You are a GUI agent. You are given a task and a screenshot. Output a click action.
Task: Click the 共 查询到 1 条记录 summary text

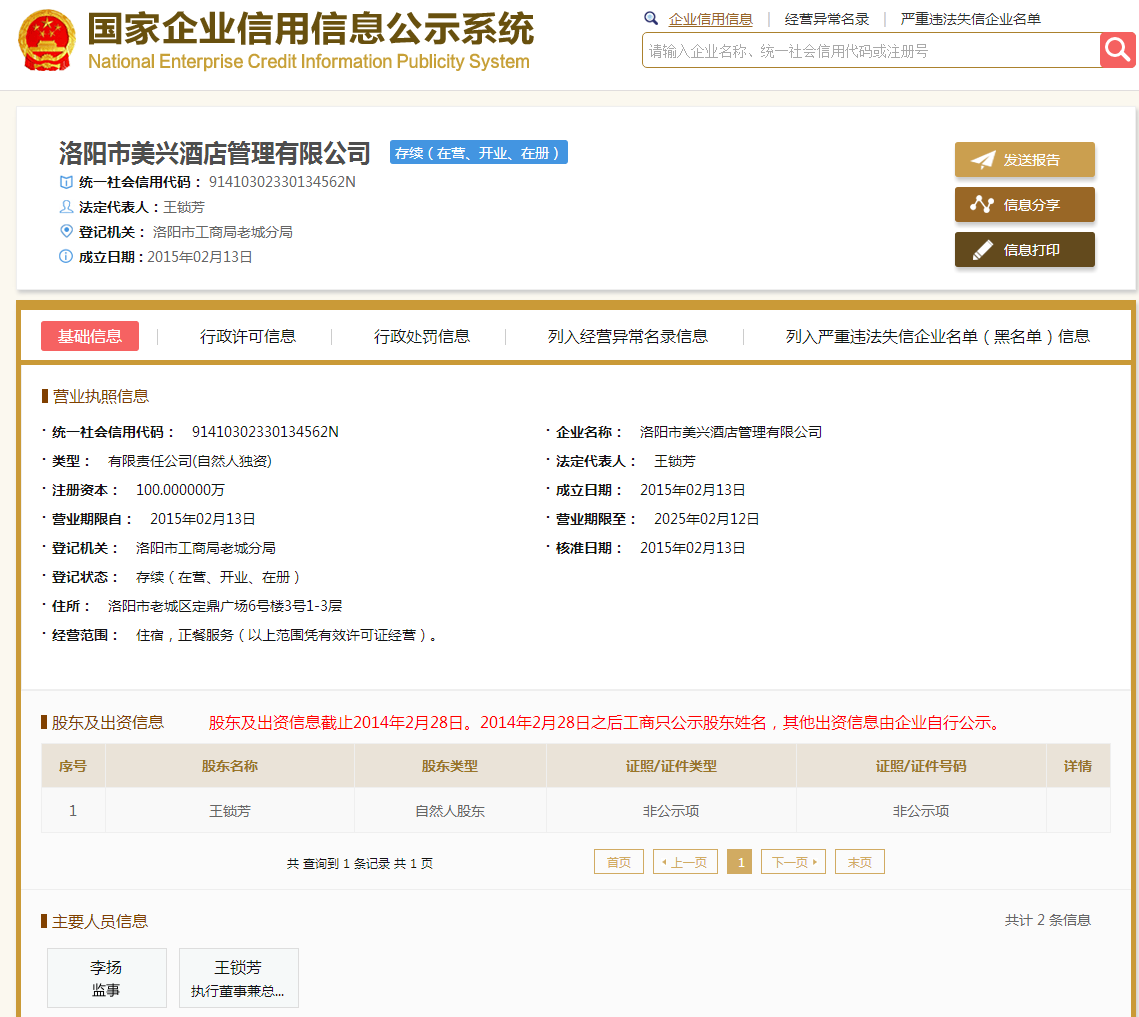[x=360, y=863]
